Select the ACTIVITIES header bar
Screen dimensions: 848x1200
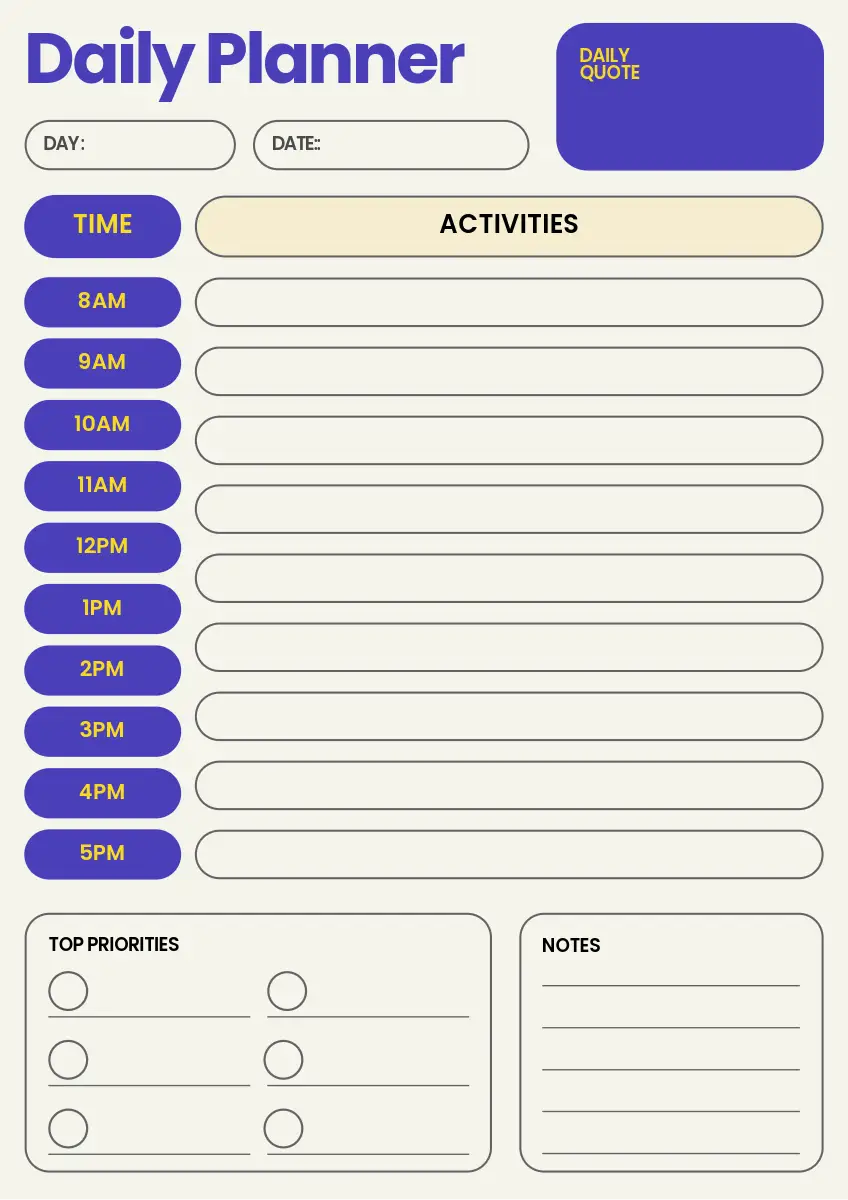509,225
